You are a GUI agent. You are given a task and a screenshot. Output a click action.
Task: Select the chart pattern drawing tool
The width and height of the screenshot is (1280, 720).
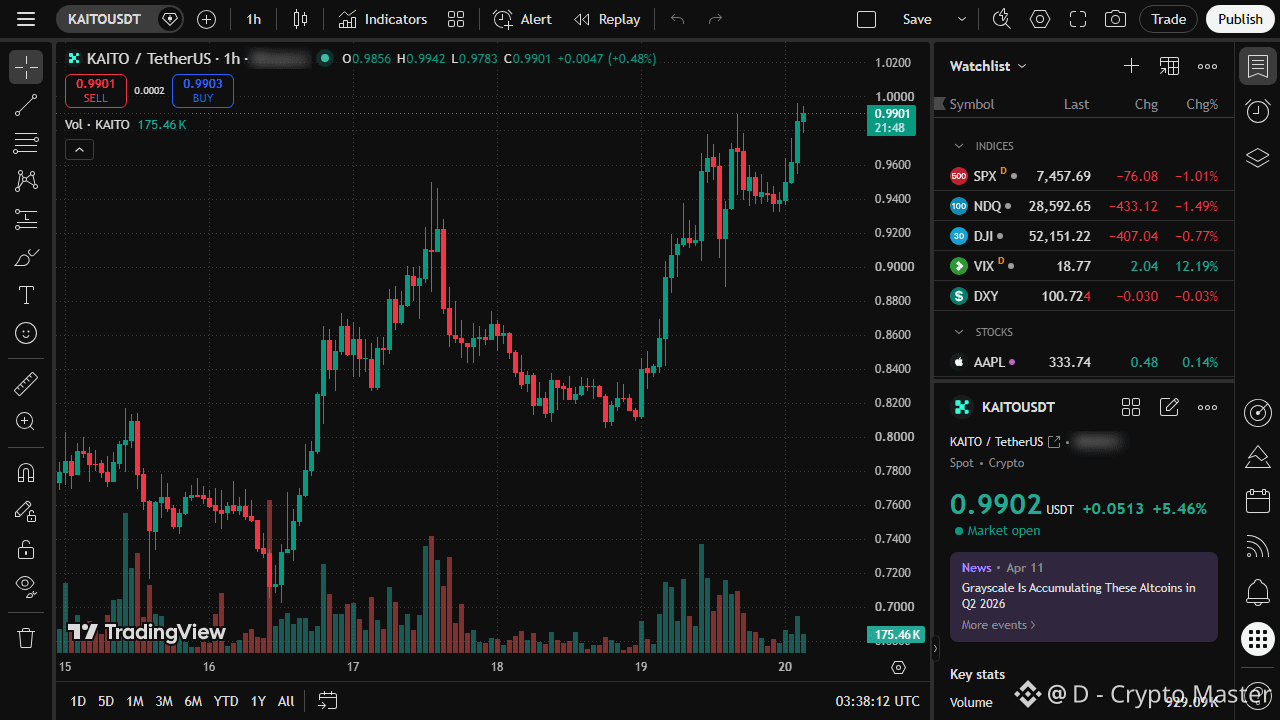(x=26, y=181)
